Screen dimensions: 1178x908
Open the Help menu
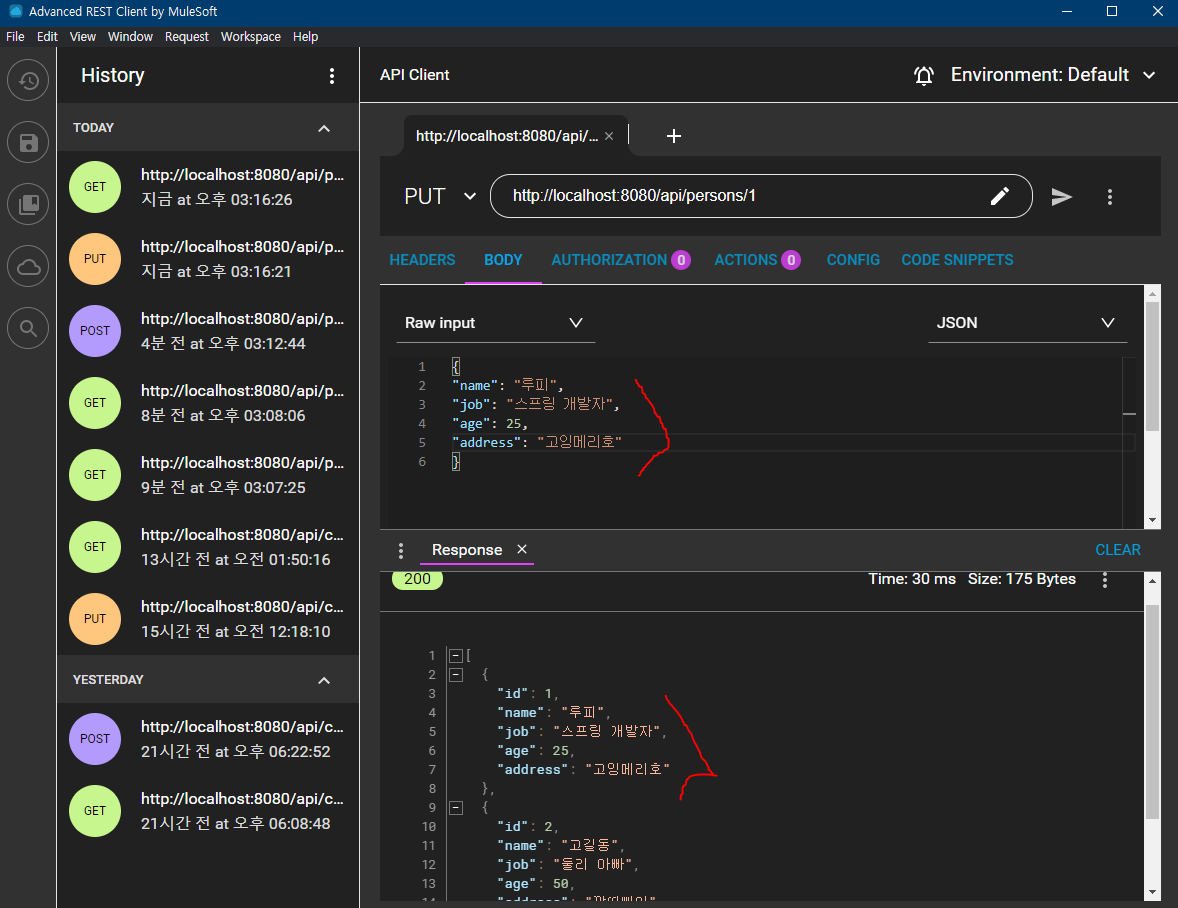(305, 37)
